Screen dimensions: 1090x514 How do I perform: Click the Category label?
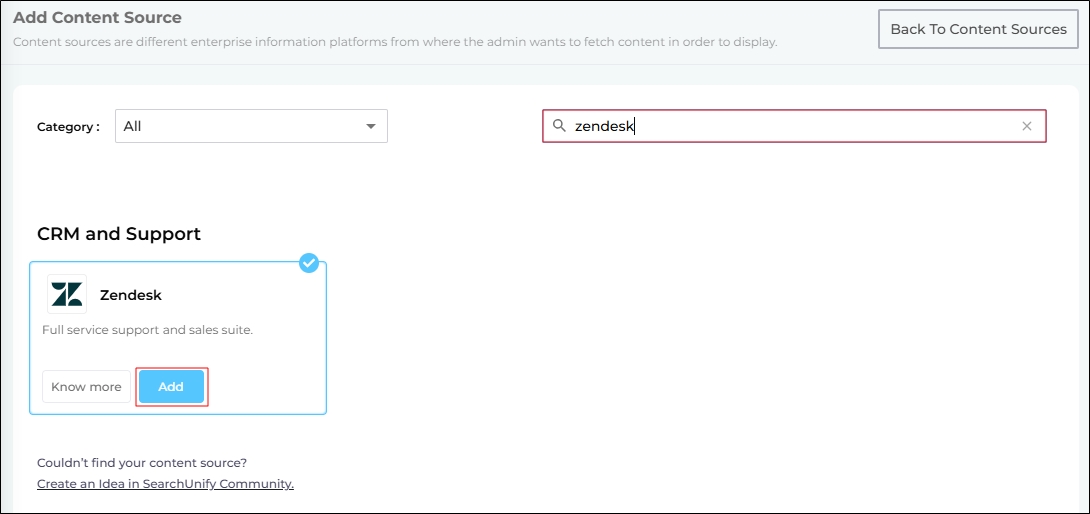(x=68, y=127)
